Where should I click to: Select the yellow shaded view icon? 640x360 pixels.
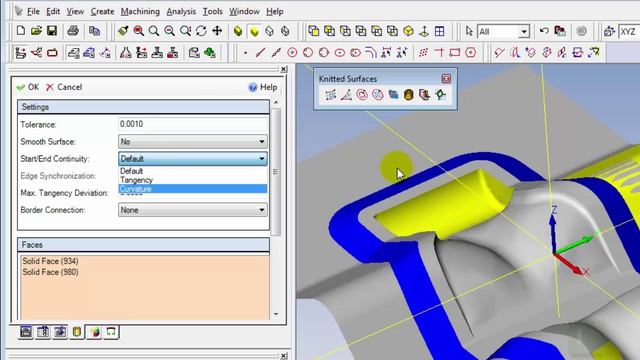click(254, 31)
